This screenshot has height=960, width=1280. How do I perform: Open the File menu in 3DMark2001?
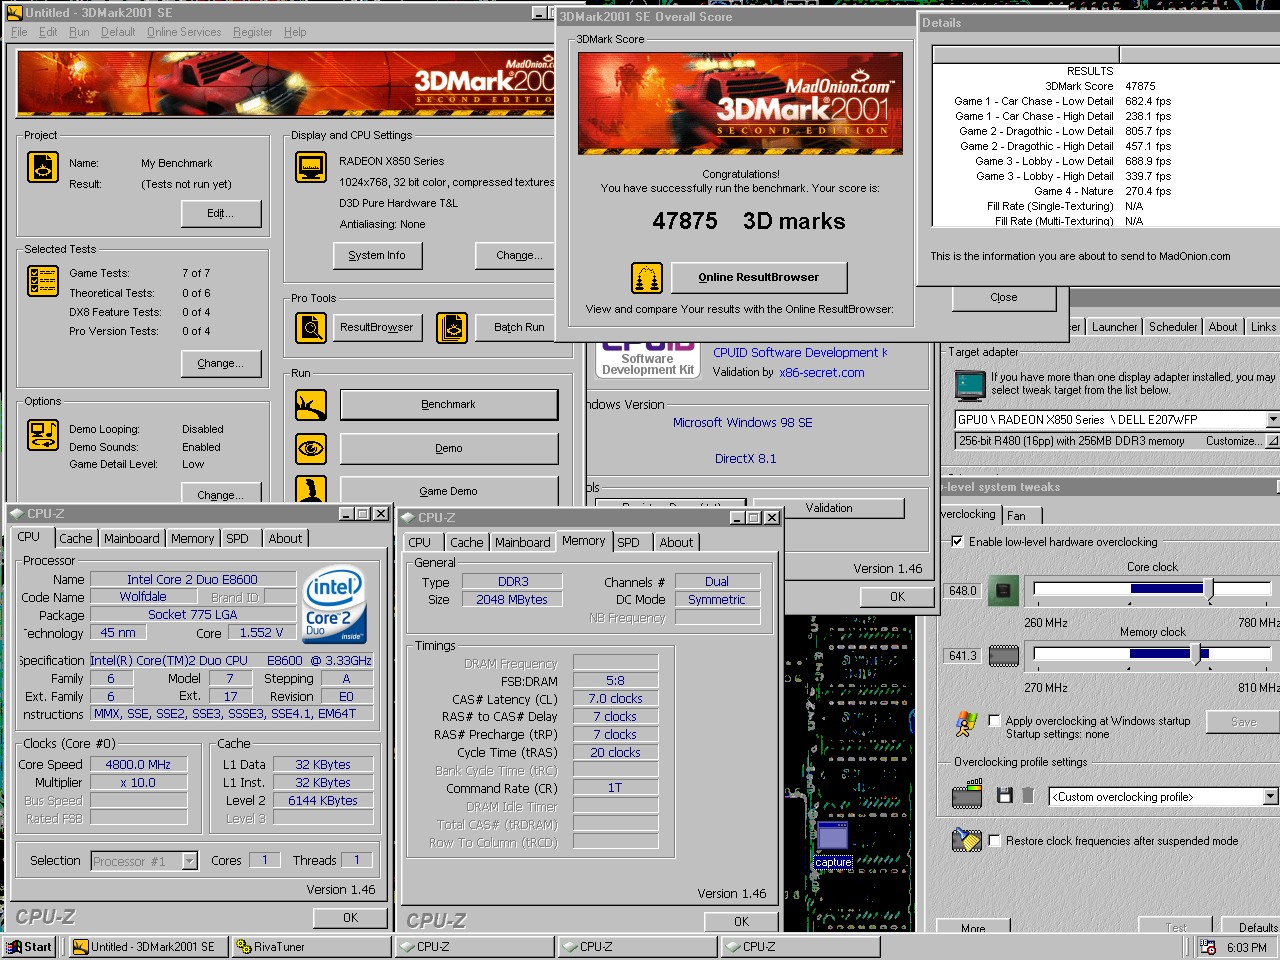[19, 32]
